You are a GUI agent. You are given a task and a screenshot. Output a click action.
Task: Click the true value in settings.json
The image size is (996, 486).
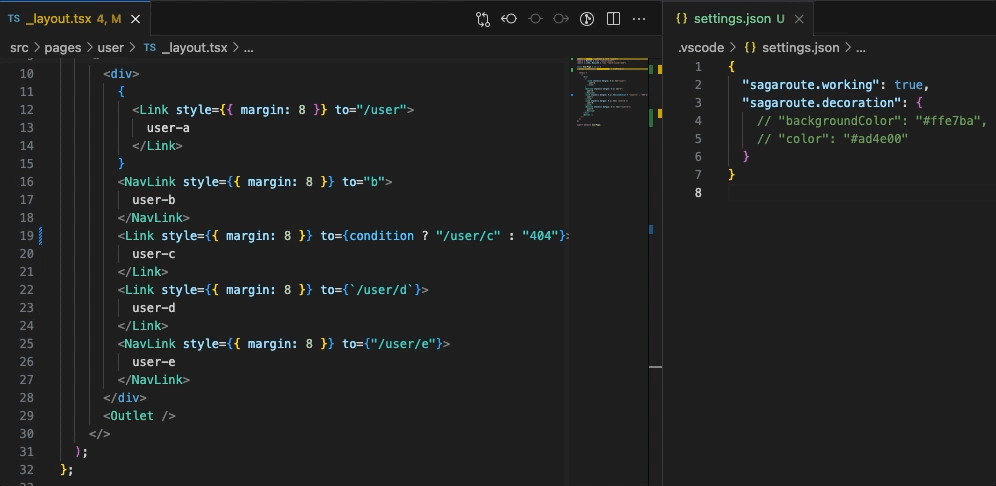(x=908, y=84)
